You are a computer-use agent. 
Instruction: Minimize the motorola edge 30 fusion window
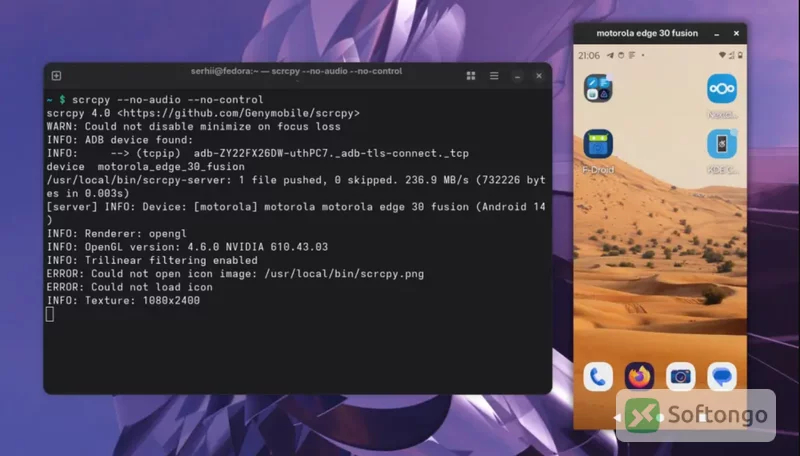pos(716,34)
